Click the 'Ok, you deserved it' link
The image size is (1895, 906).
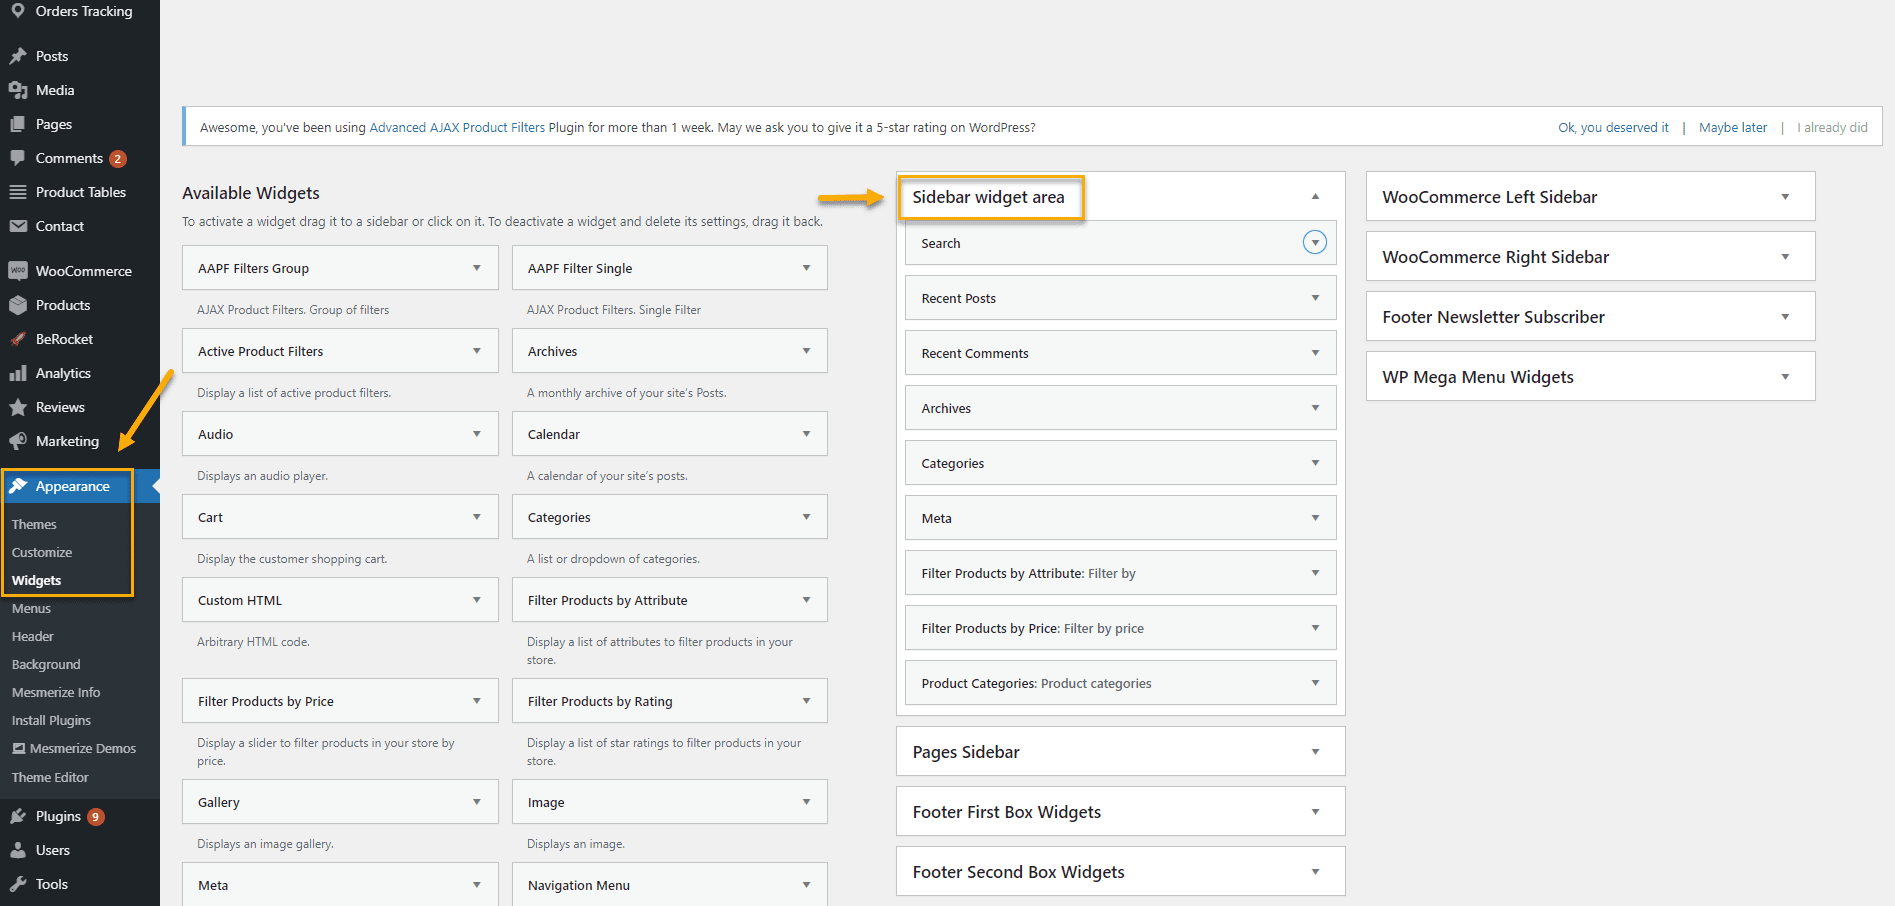tap(1613, 127)
